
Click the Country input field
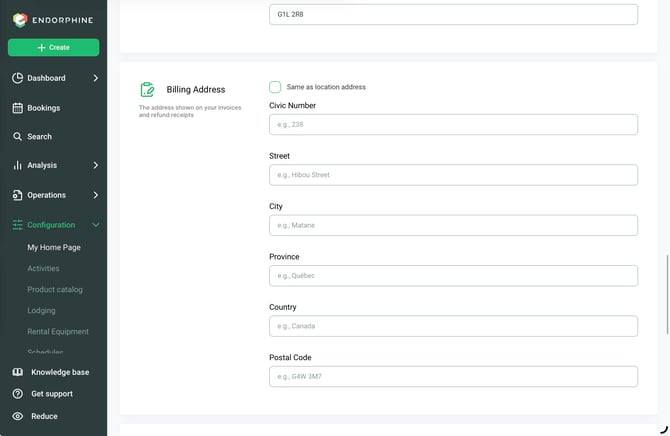453,326
